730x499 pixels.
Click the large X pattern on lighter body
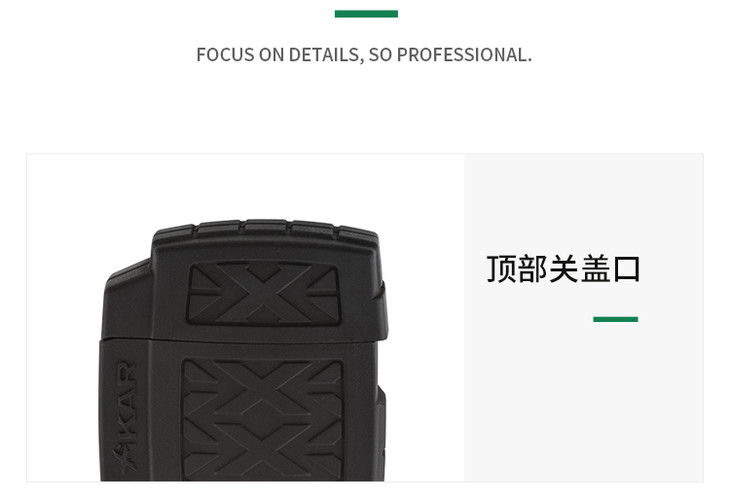click(x=262, y=419)
